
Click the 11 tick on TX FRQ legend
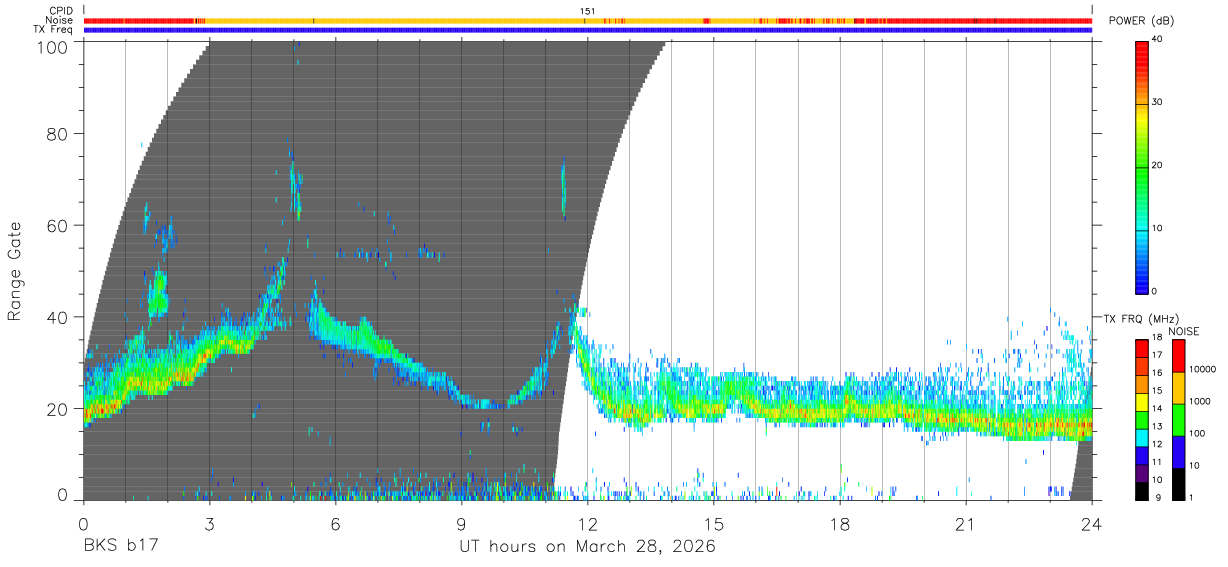coord(1158,462)
